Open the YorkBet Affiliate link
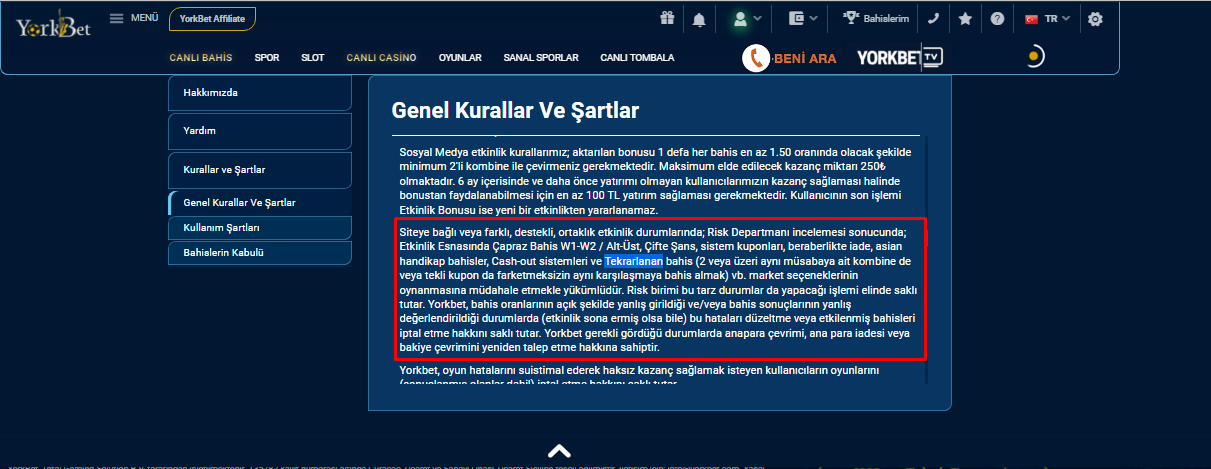 point(213,18)
